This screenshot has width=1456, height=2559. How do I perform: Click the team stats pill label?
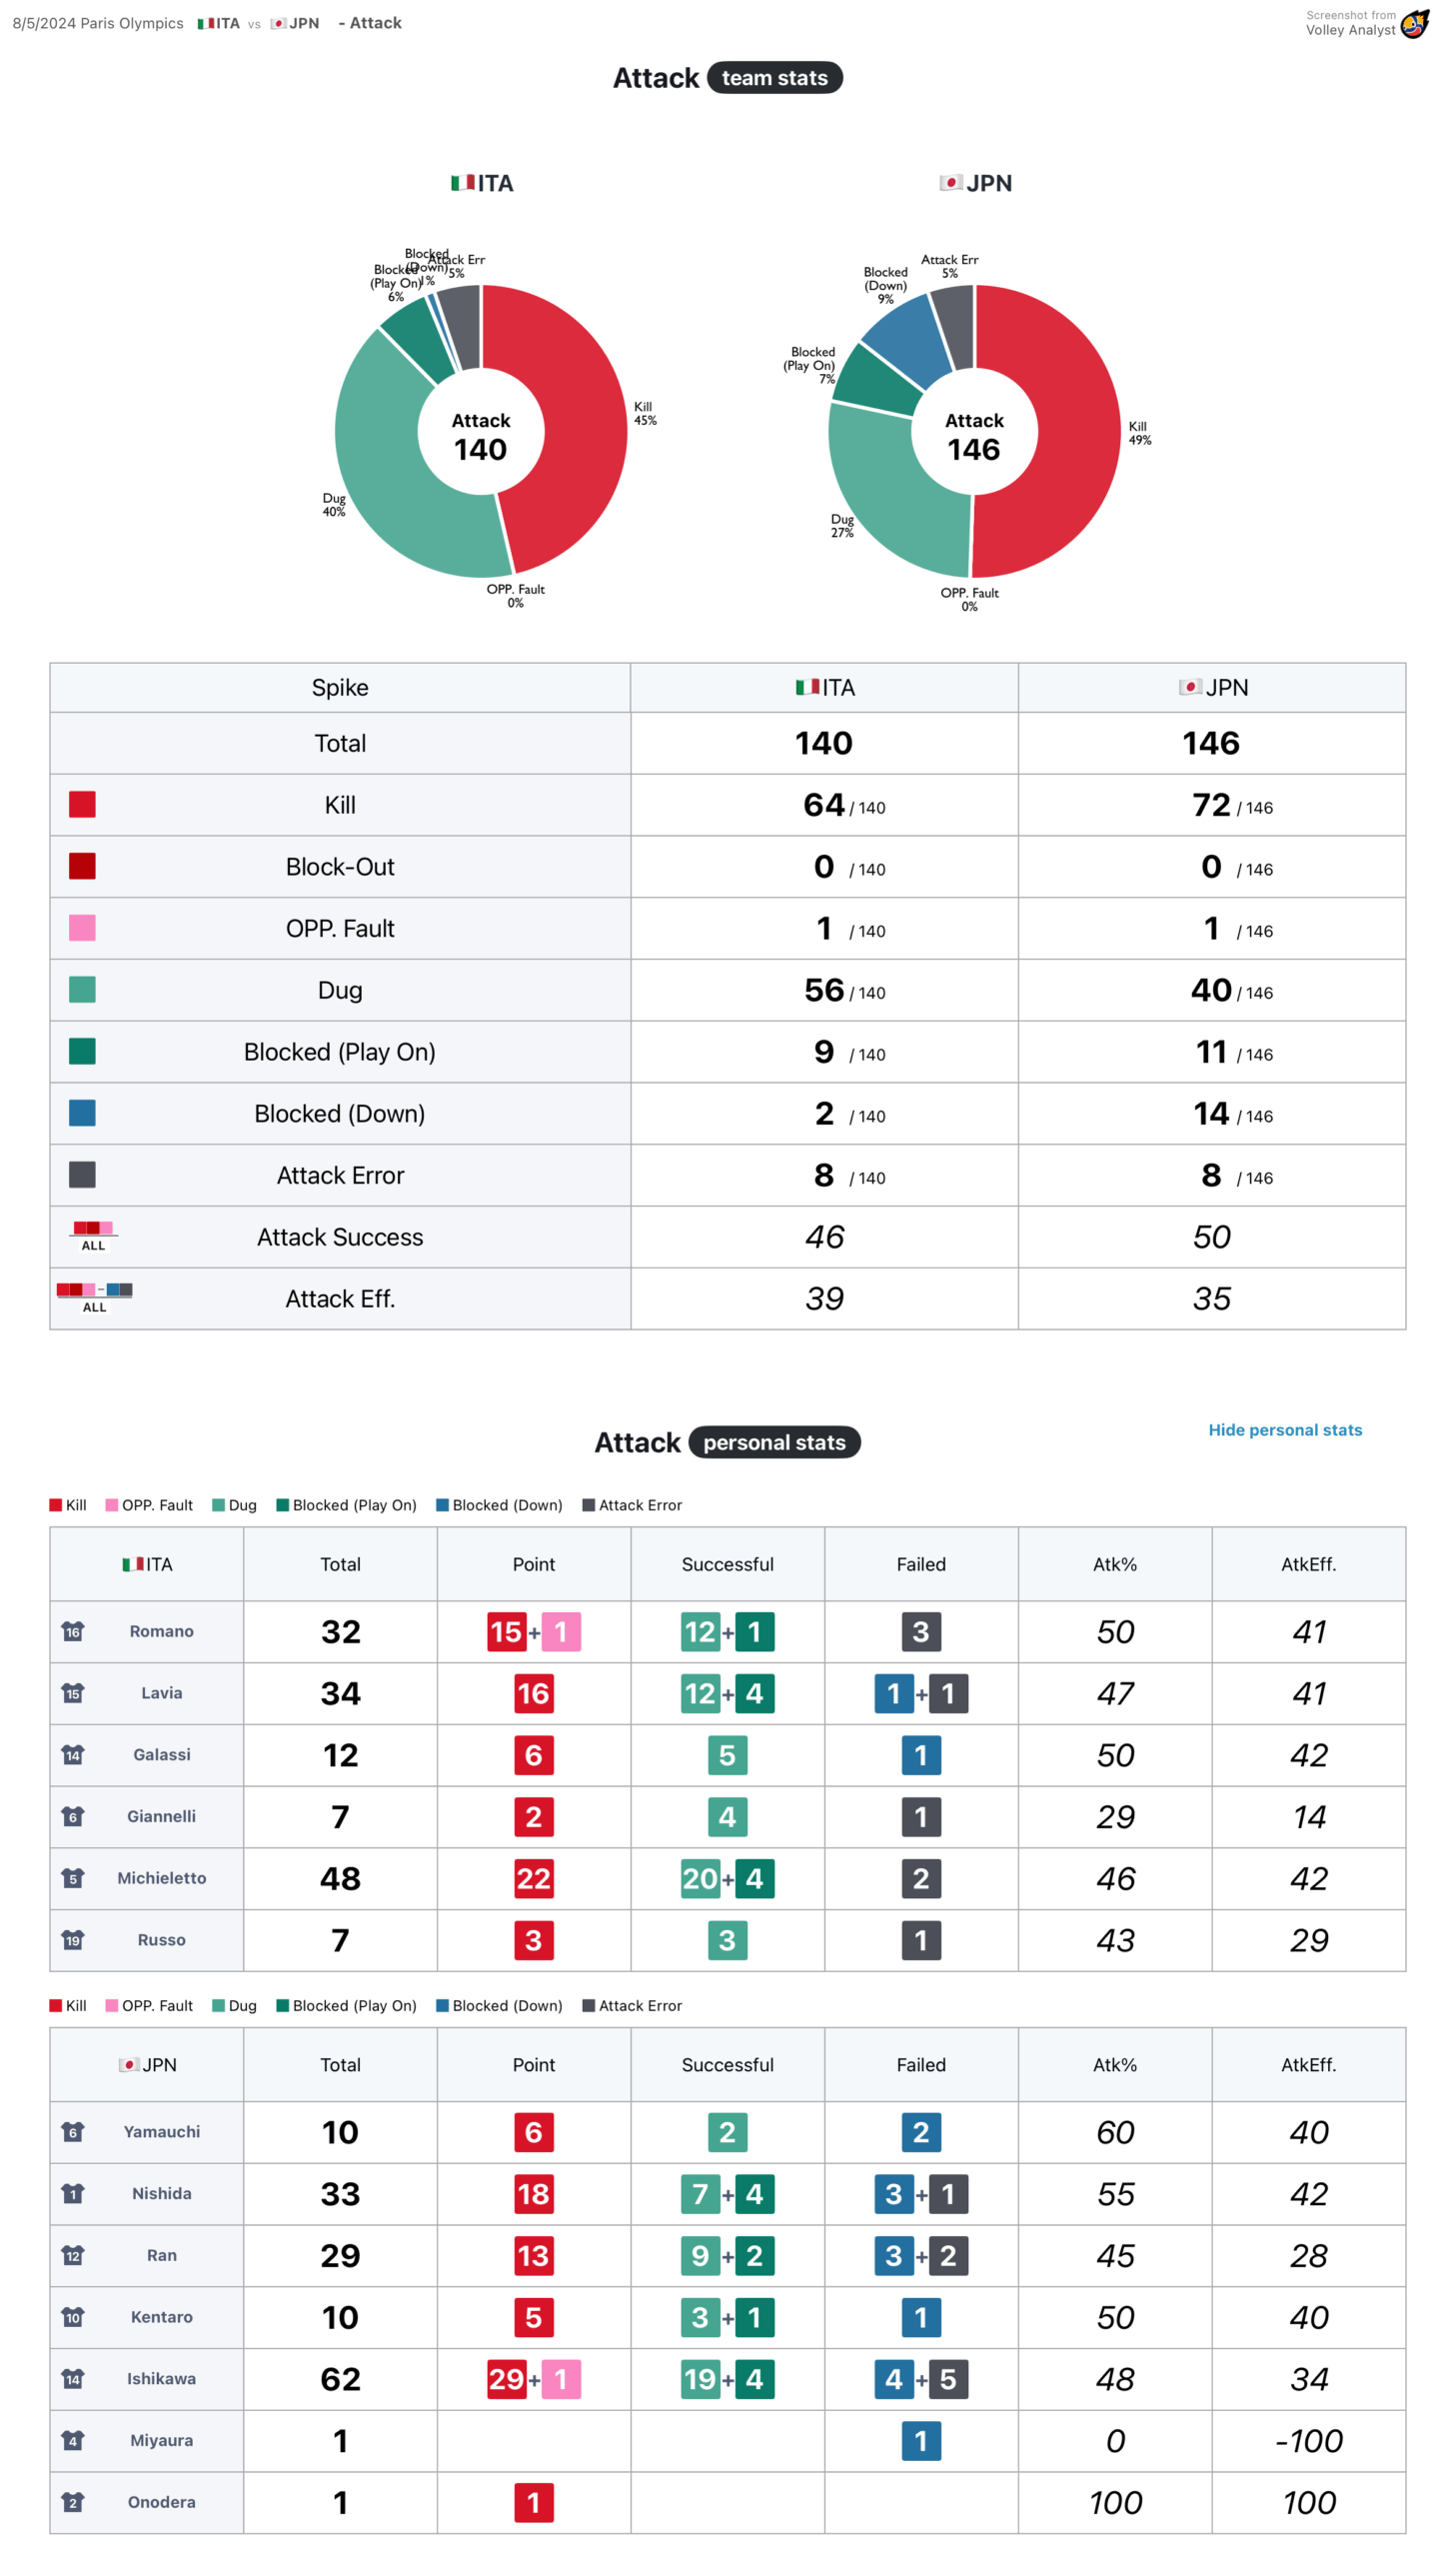click(x=774, y=78)
